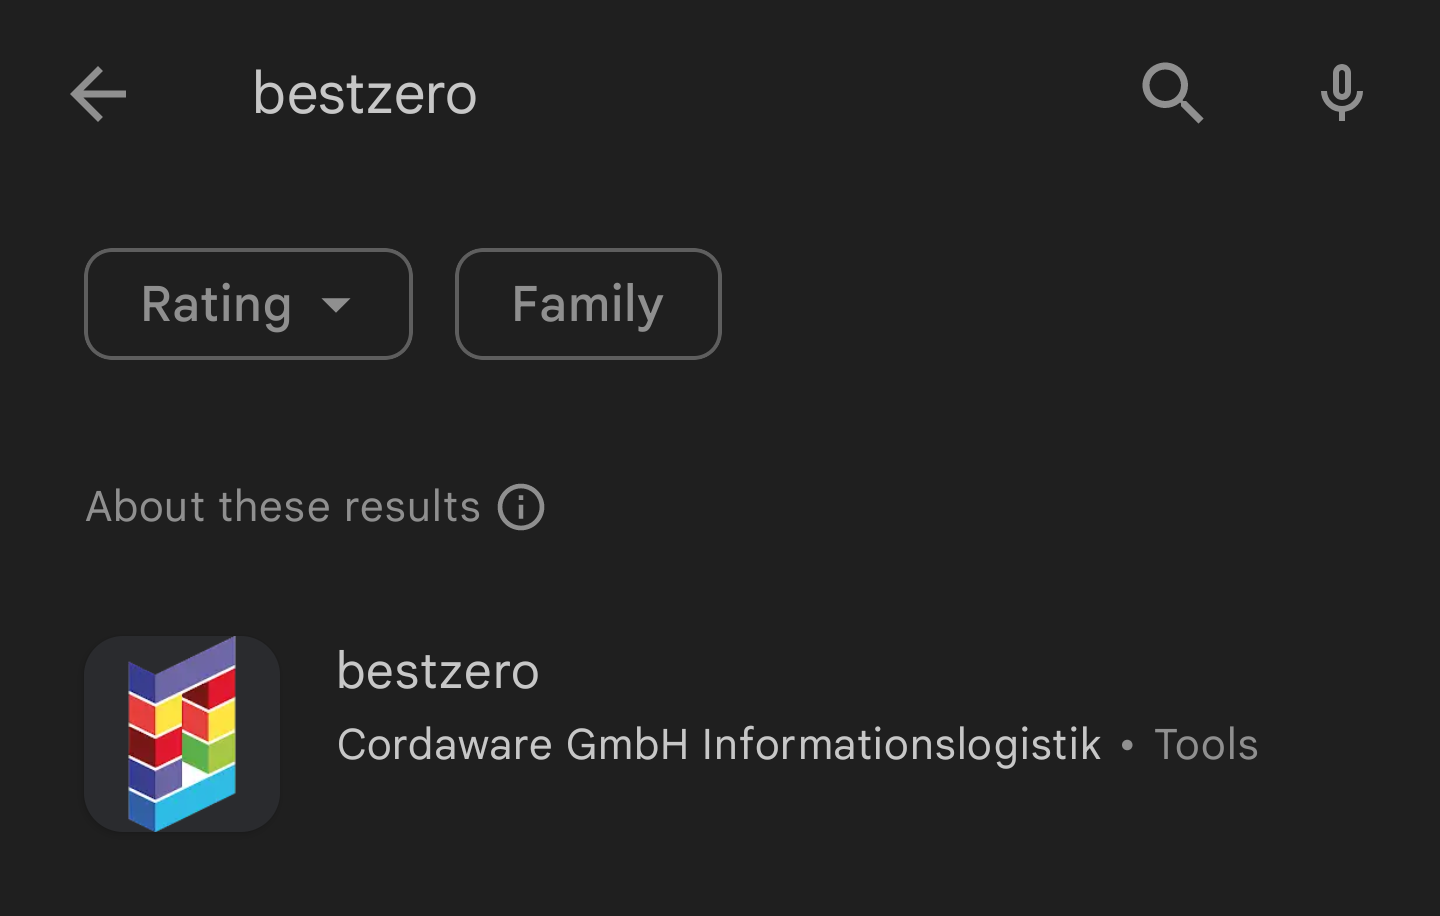Click the magnifying glass search icon
1440x916 pixels.
[x=1172, y=93]
